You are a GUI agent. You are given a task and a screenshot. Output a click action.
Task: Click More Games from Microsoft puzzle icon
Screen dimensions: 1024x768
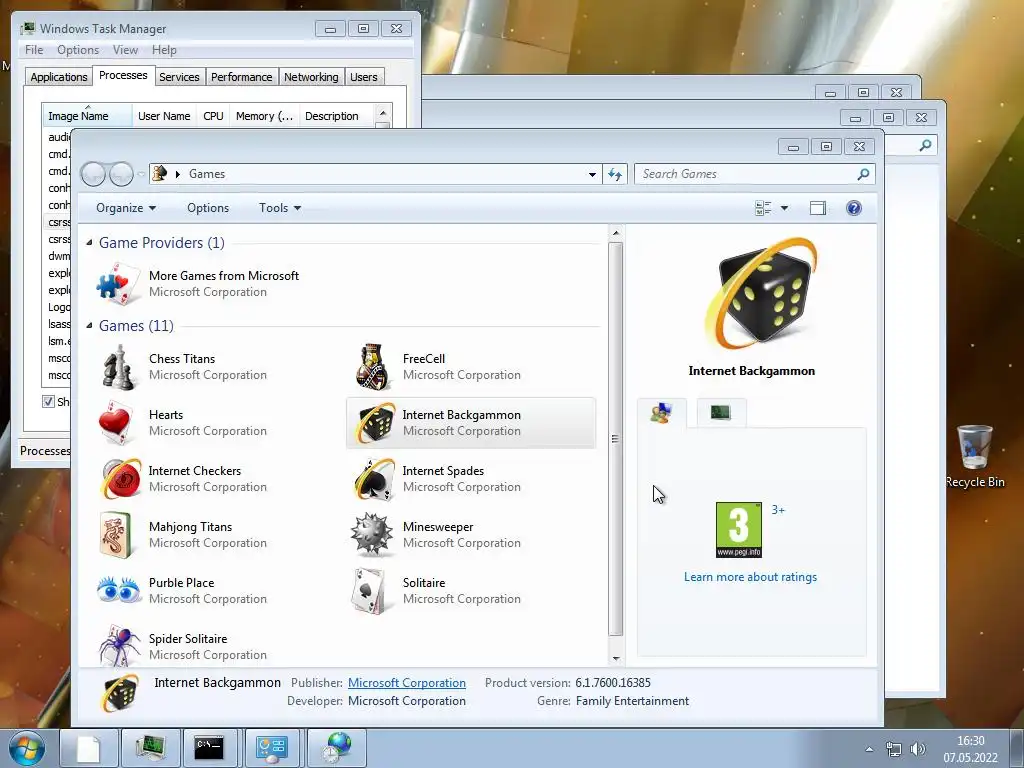pos(119,283)
